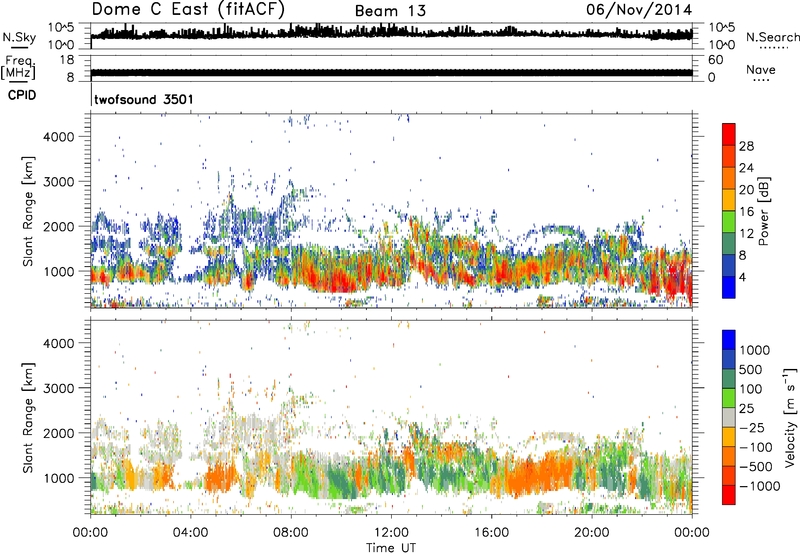Click the 'Power [dB]' color bar label
The height and width of the screenshot is (554, 800).
(763, 211)
